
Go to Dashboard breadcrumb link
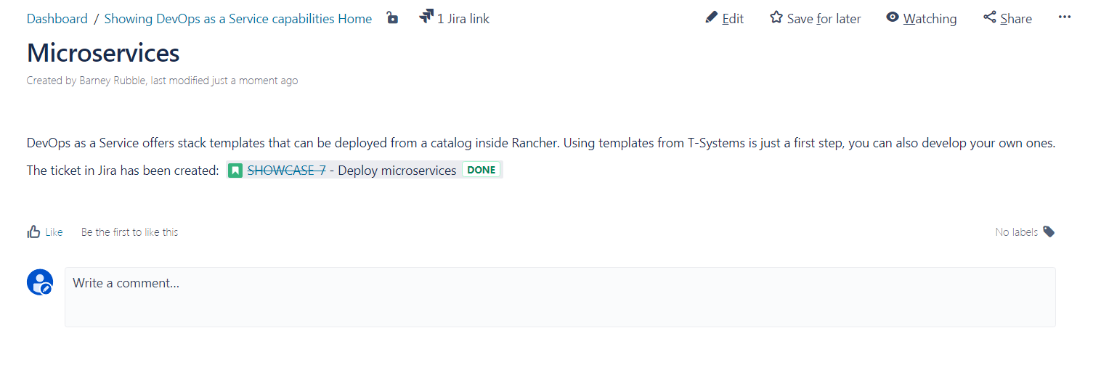coord(57,18)
